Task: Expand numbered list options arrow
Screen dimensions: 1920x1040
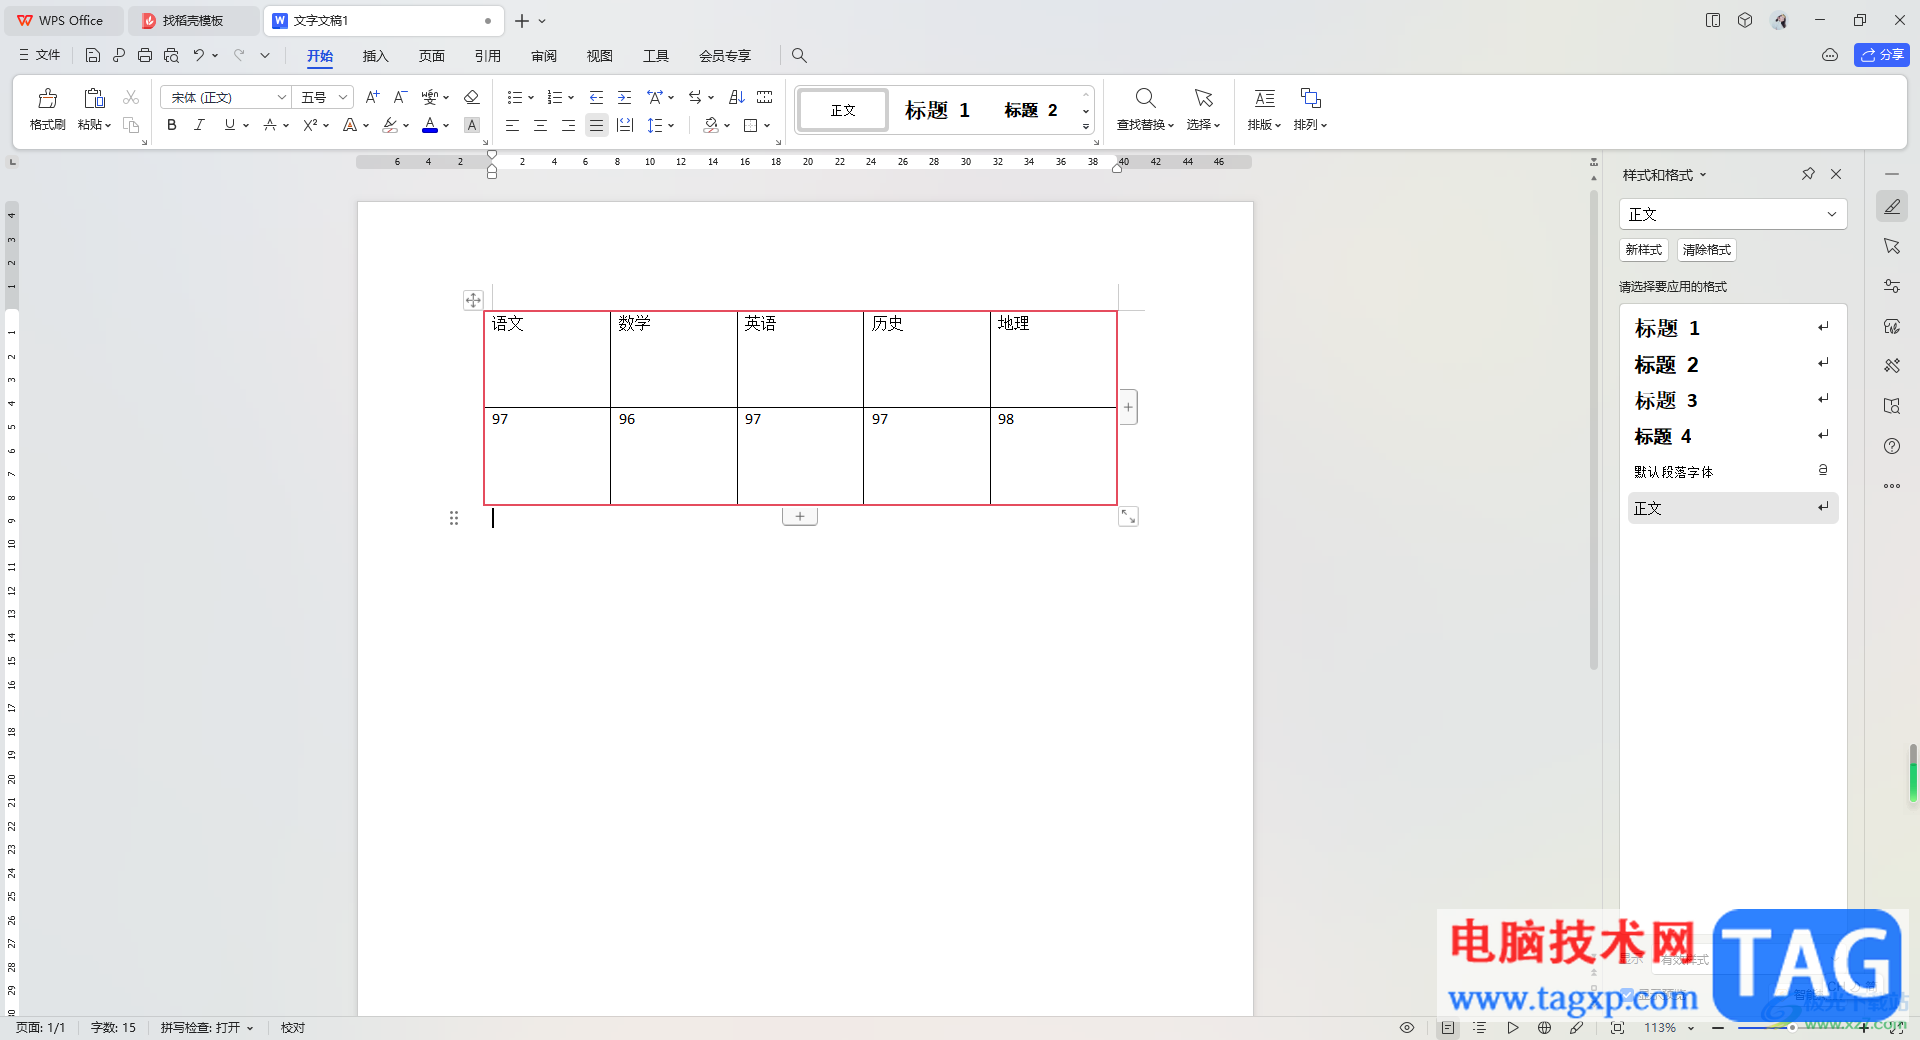Action: point(571,97)
